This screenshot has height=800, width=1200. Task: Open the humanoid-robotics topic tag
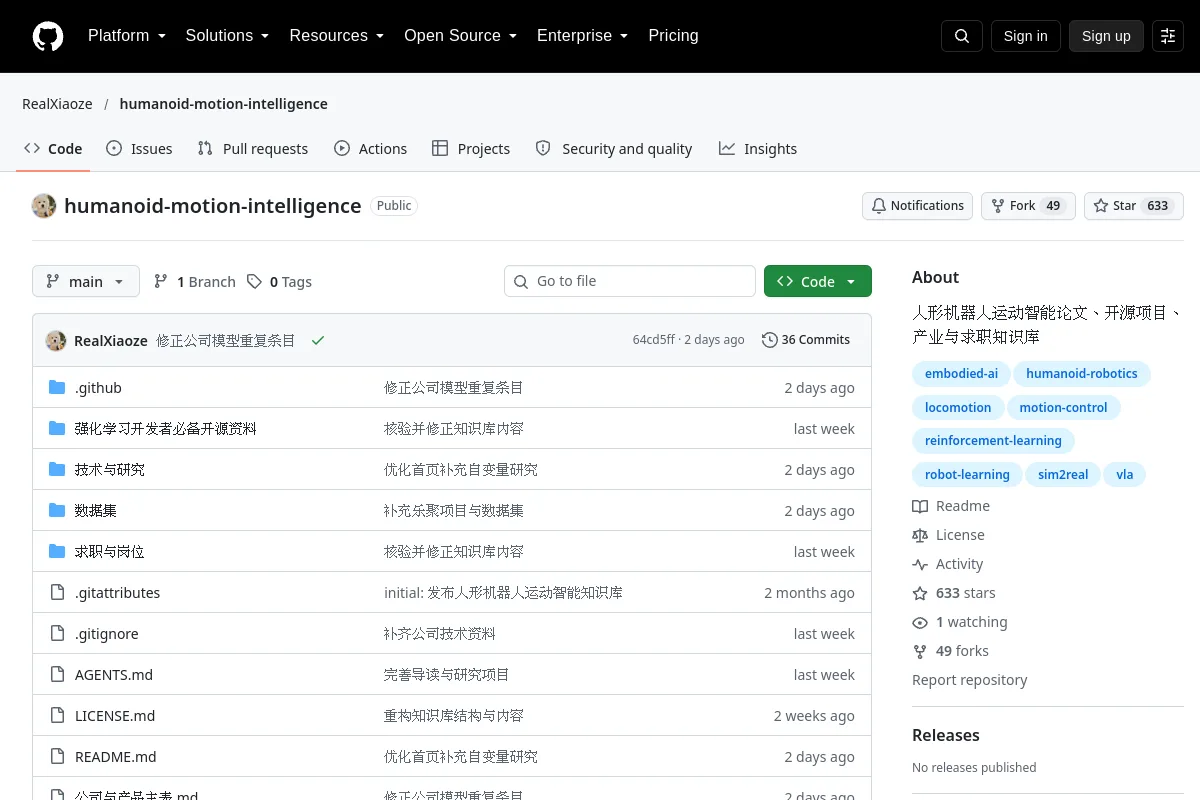pos(1082,374)
